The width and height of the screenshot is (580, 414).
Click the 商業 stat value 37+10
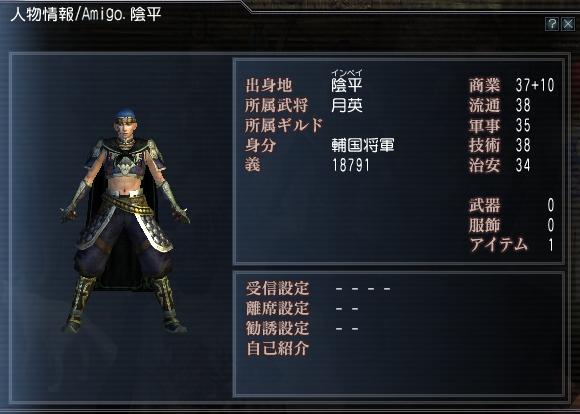(x=535, y=85)
